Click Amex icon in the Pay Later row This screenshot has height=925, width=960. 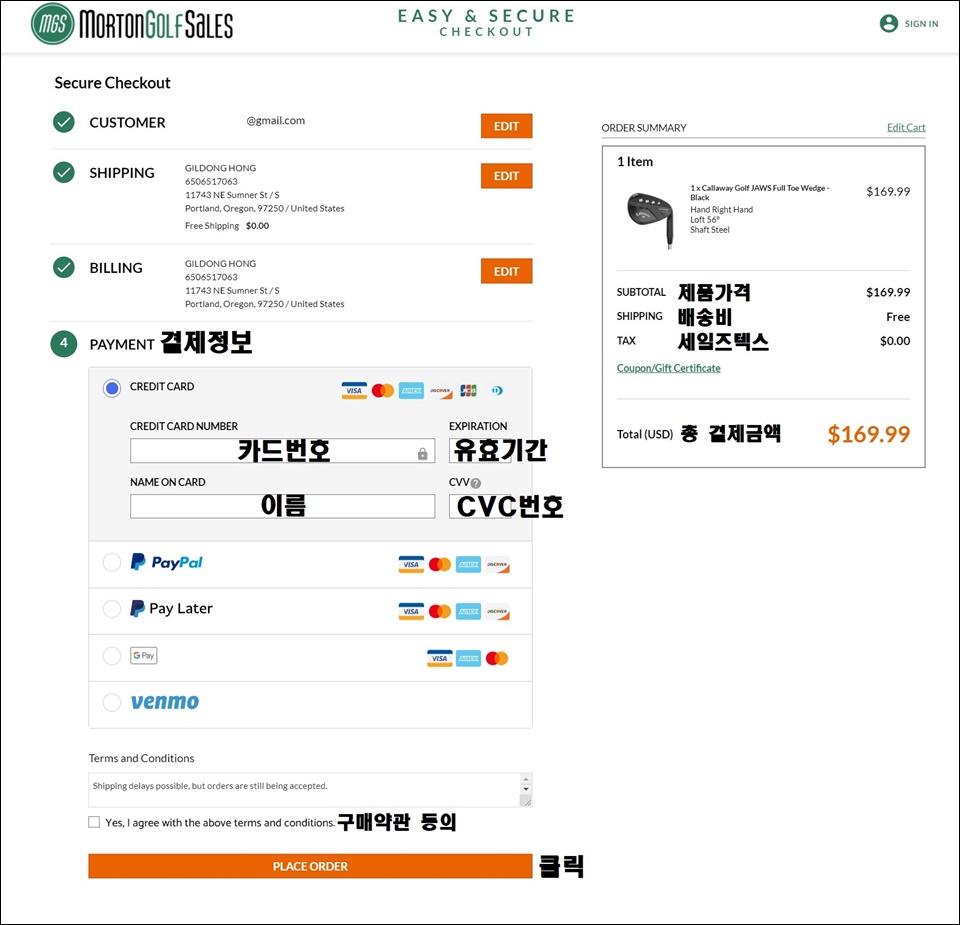(468, 611)
